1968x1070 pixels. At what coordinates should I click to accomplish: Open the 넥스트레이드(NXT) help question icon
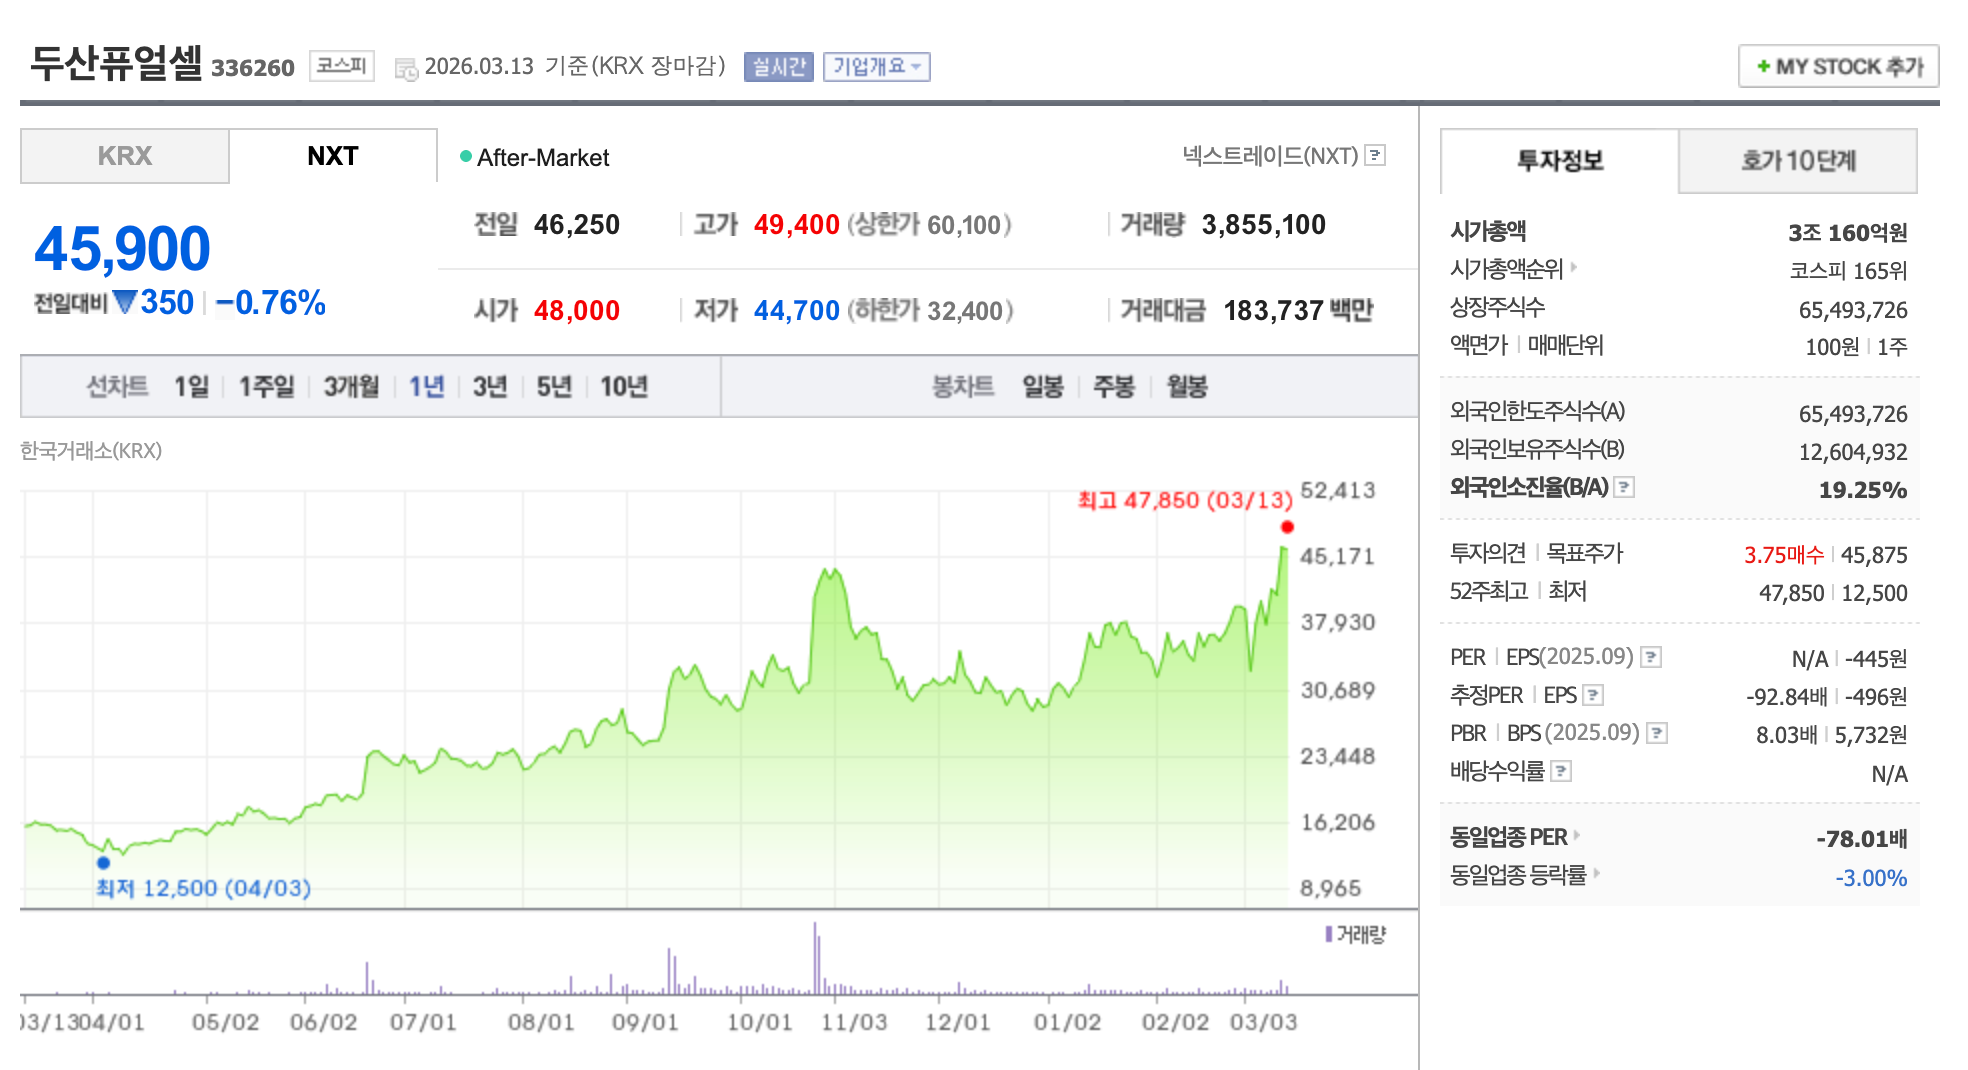click(x=1376, y=155)
